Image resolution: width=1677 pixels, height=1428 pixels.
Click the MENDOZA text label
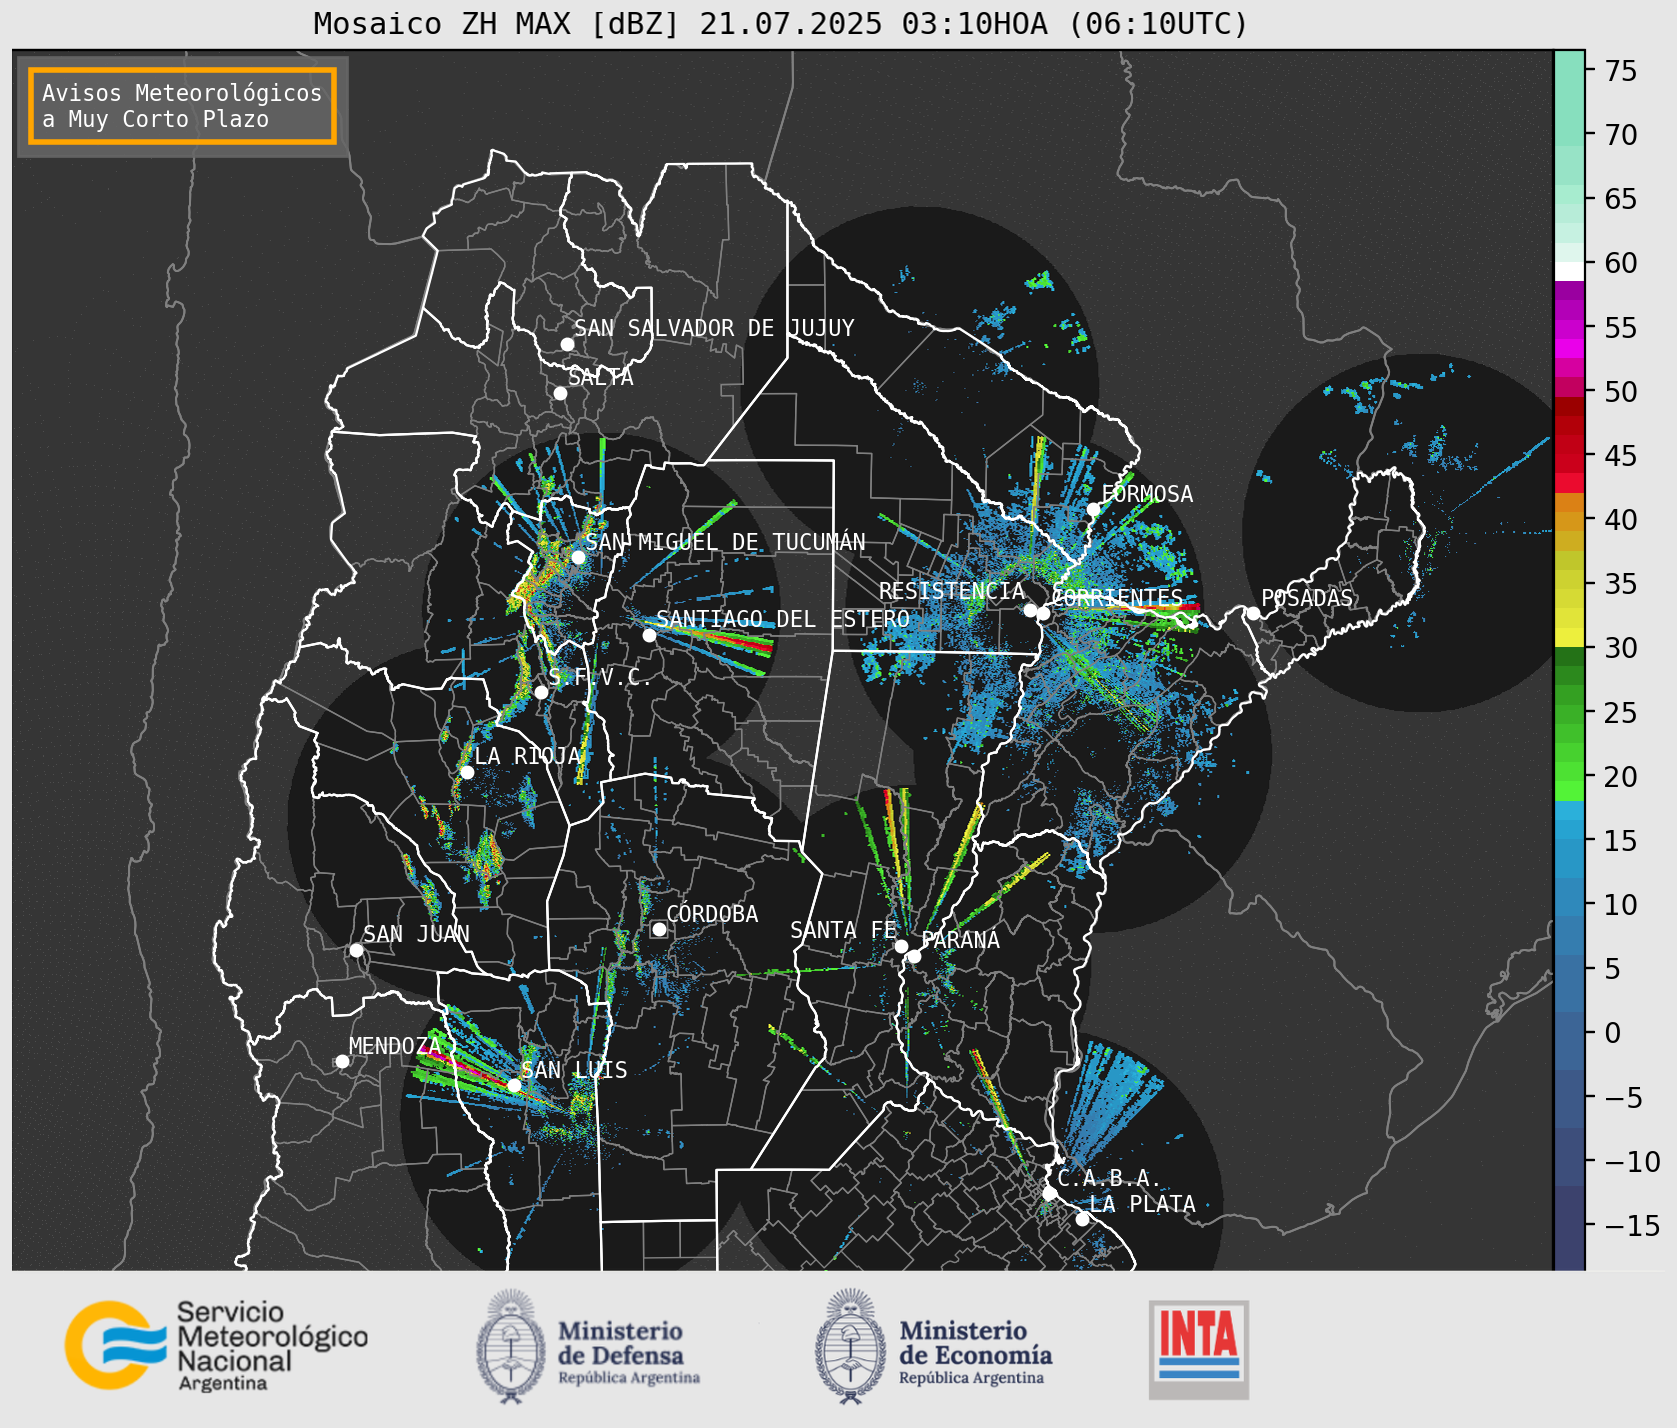[x=395, y=1046]
